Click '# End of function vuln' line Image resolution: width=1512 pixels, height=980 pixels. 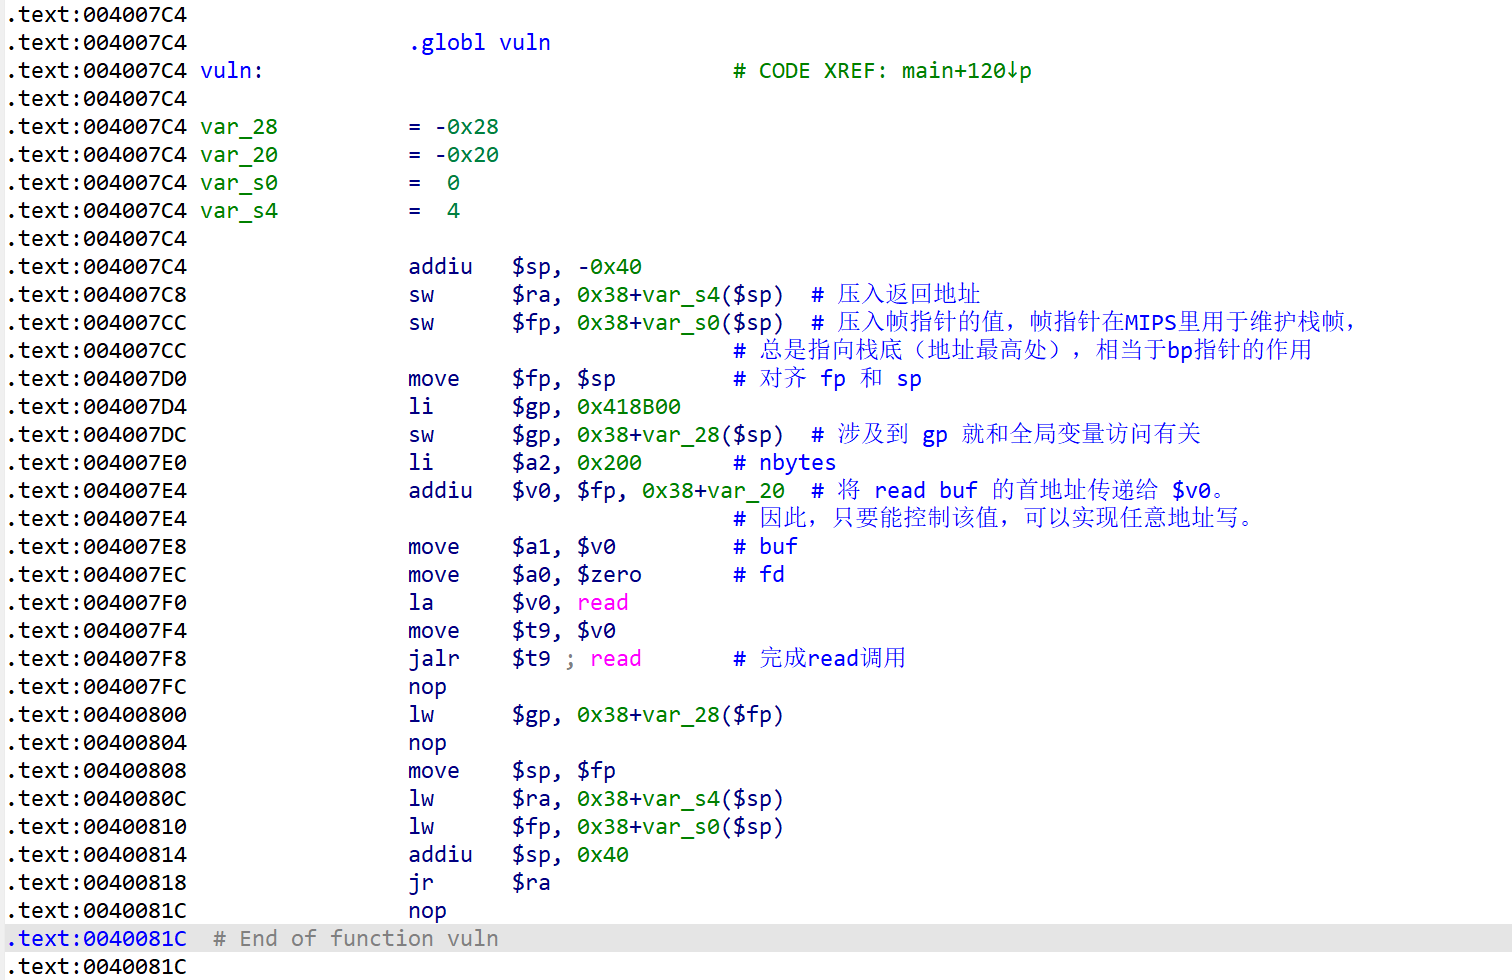click(x=356, y=939)
